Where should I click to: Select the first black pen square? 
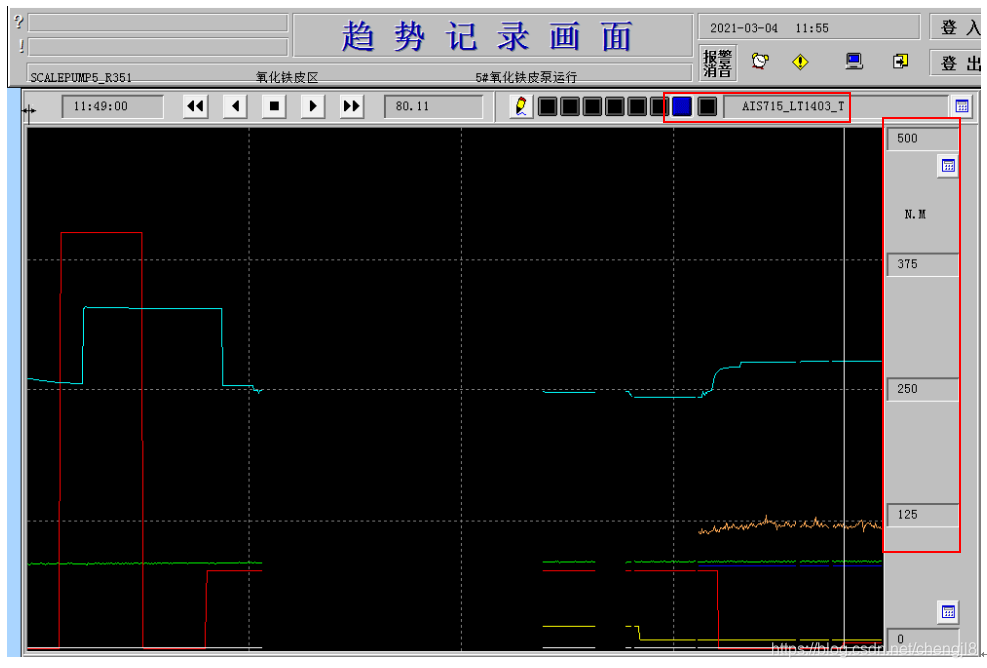click(x=548, y=106)
